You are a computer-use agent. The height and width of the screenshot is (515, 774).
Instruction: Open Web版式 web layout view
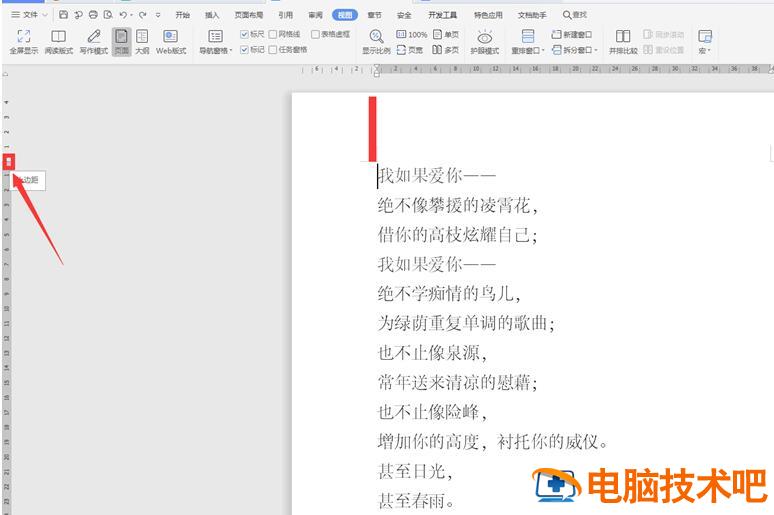[170, 36]
